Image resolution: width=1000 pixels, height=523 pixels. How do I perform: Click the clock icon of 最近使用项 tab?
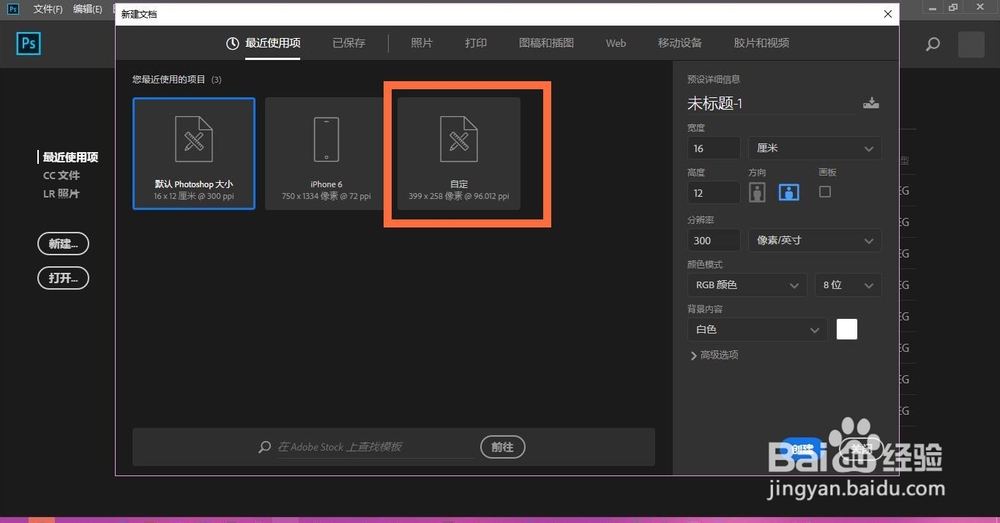[x=232, y=43]
